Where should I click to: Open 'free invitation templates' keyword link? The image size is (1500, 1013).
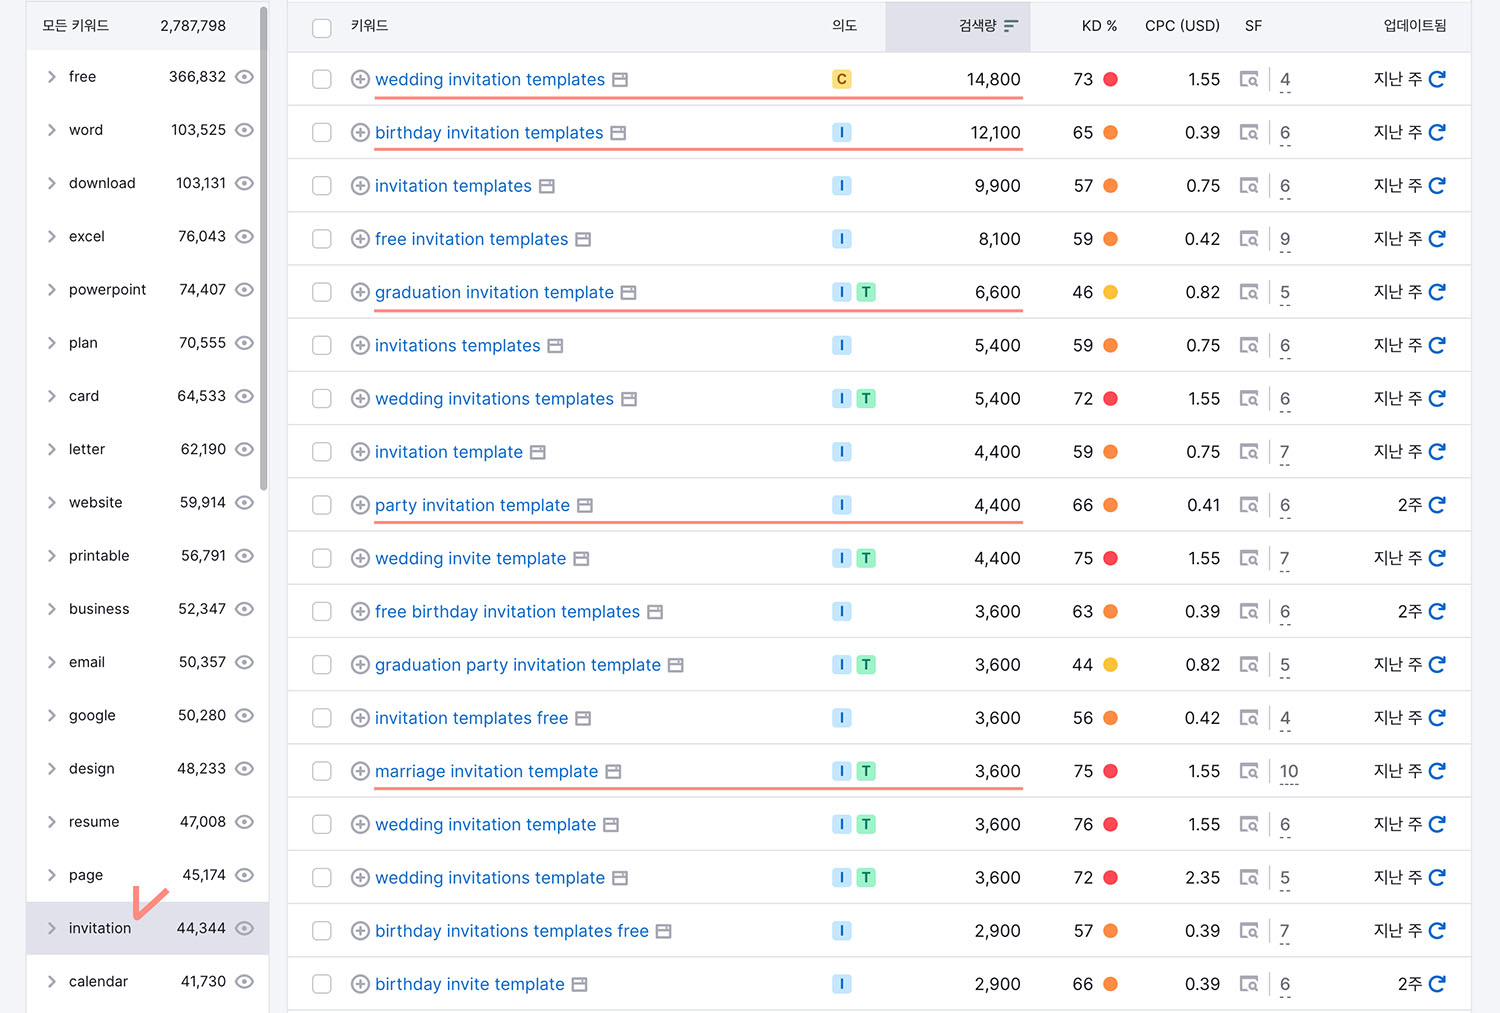tap(471, 239)
